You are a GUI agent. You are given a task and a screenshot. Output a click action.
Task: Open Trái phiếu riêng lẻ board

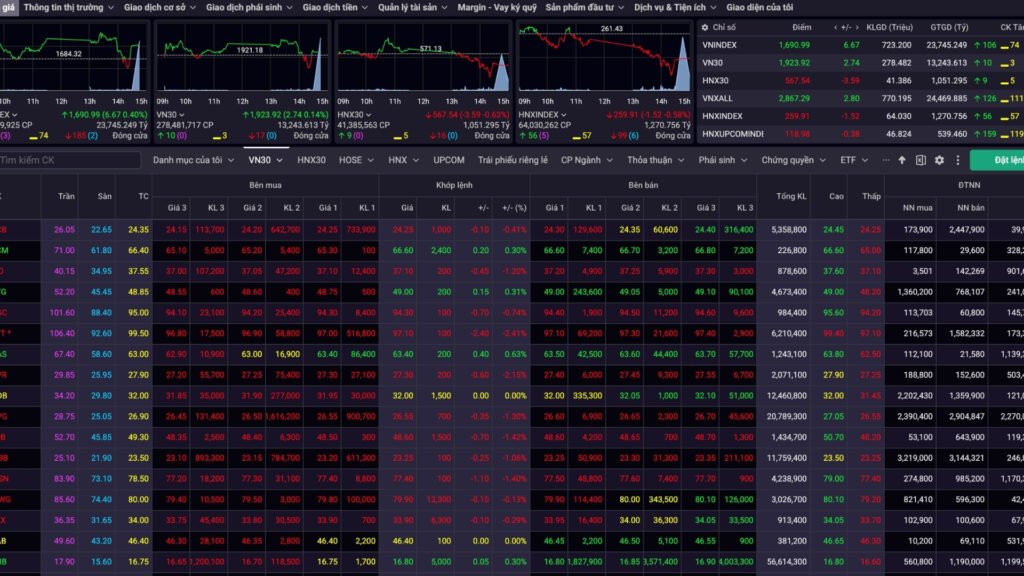(x=512, y=160)
